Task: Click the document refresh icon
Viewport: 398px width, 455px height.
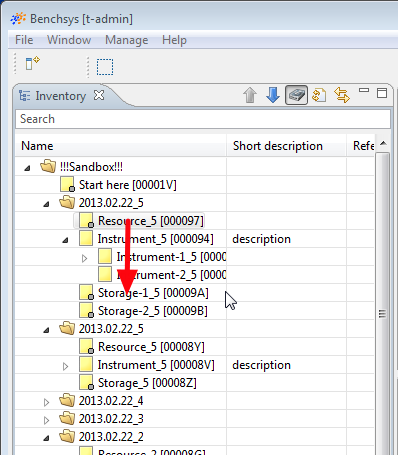Action: pos(319,95)
